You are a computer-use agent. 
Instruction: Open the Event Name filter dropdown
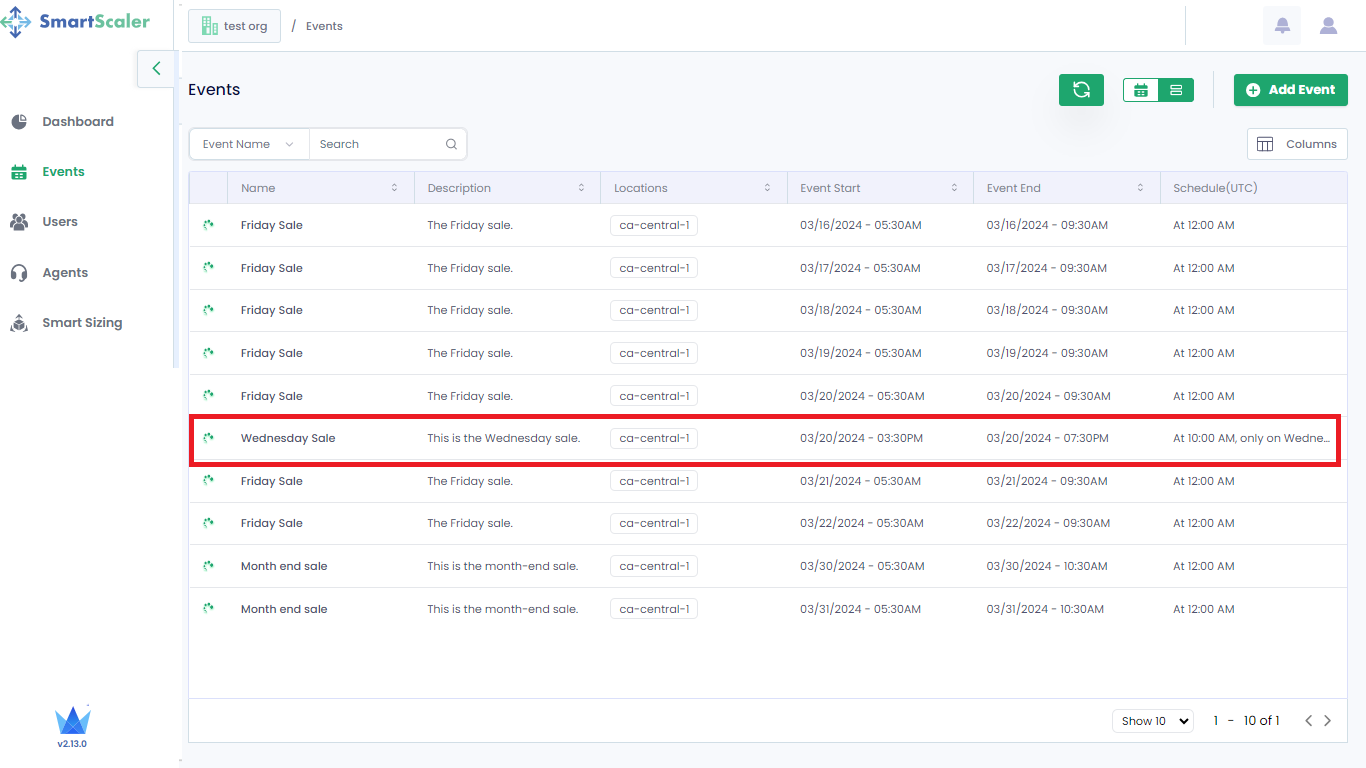point(249,144)
